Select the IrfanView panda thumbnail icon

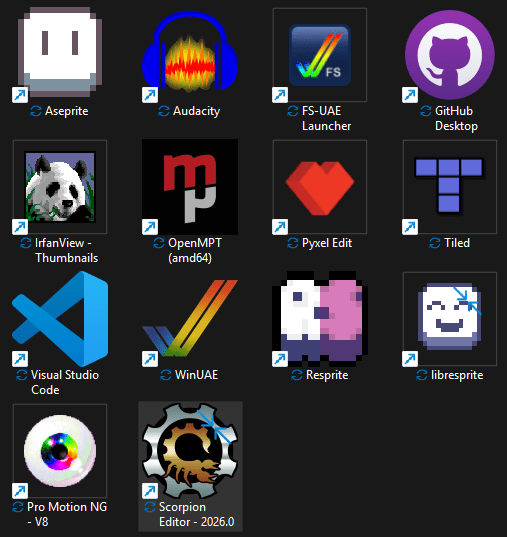[x=60, y=187]
